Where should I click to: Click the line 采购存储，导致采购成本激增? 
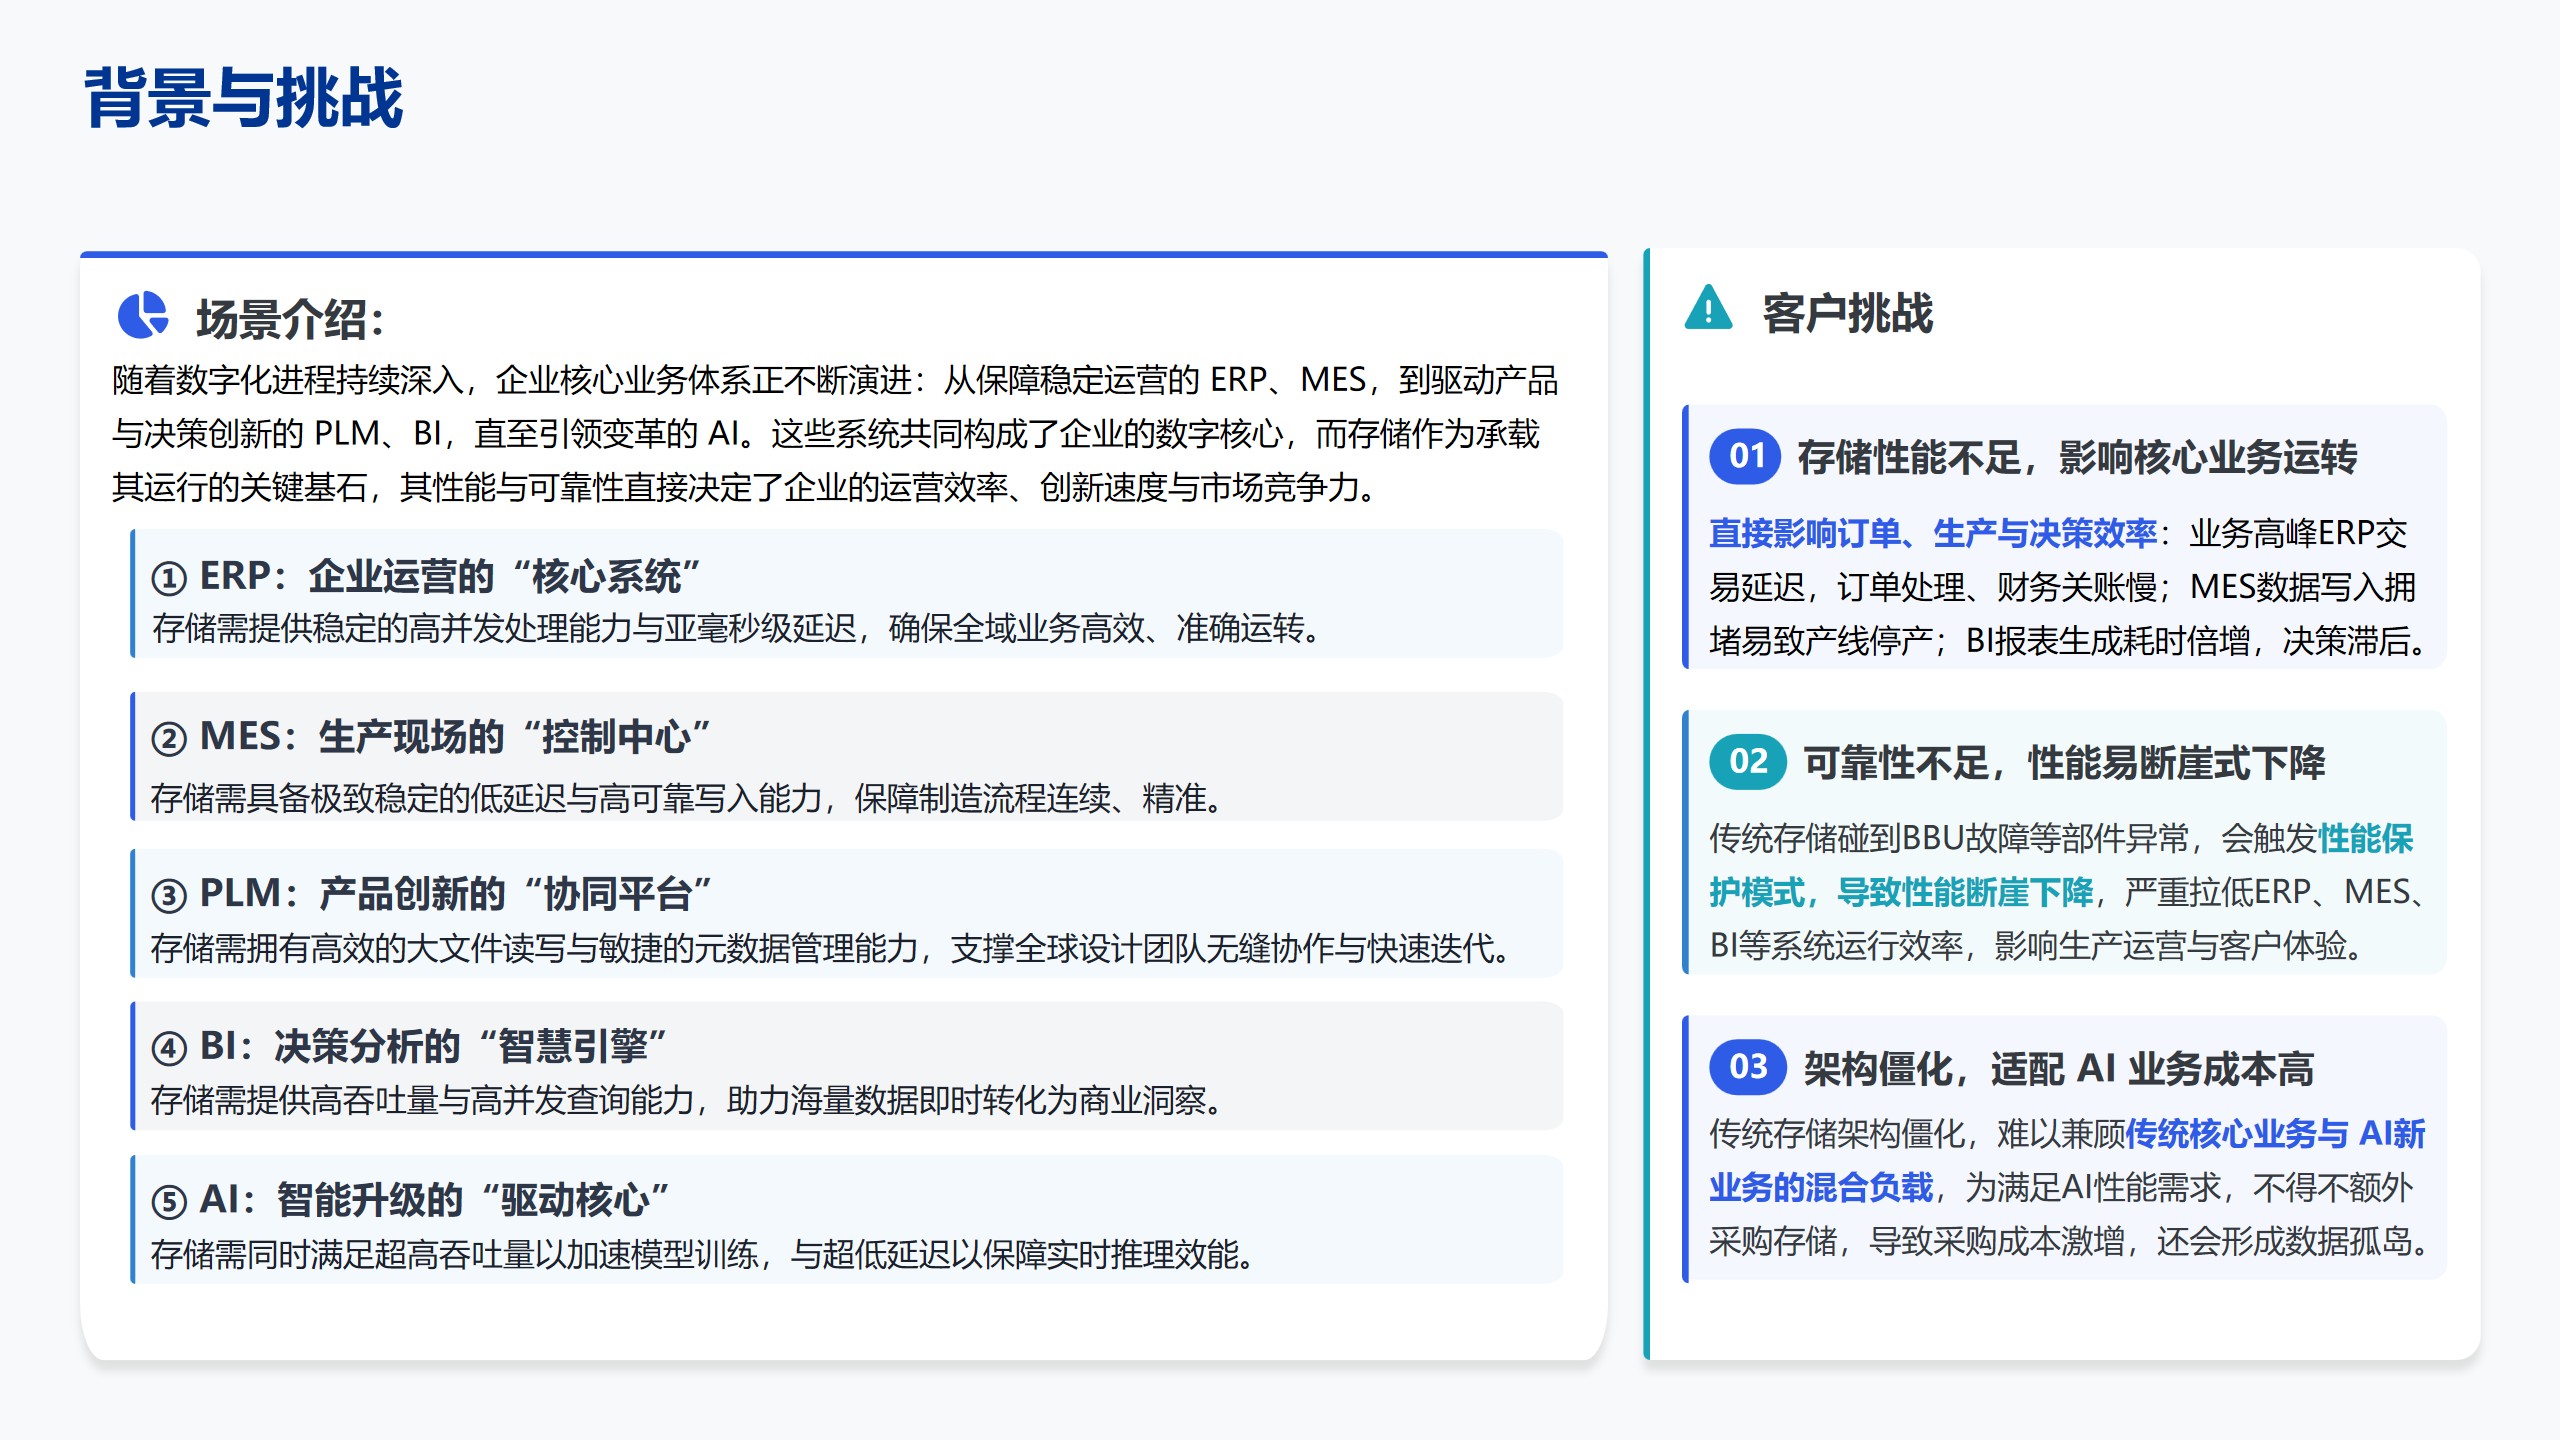[2071, 1241]
